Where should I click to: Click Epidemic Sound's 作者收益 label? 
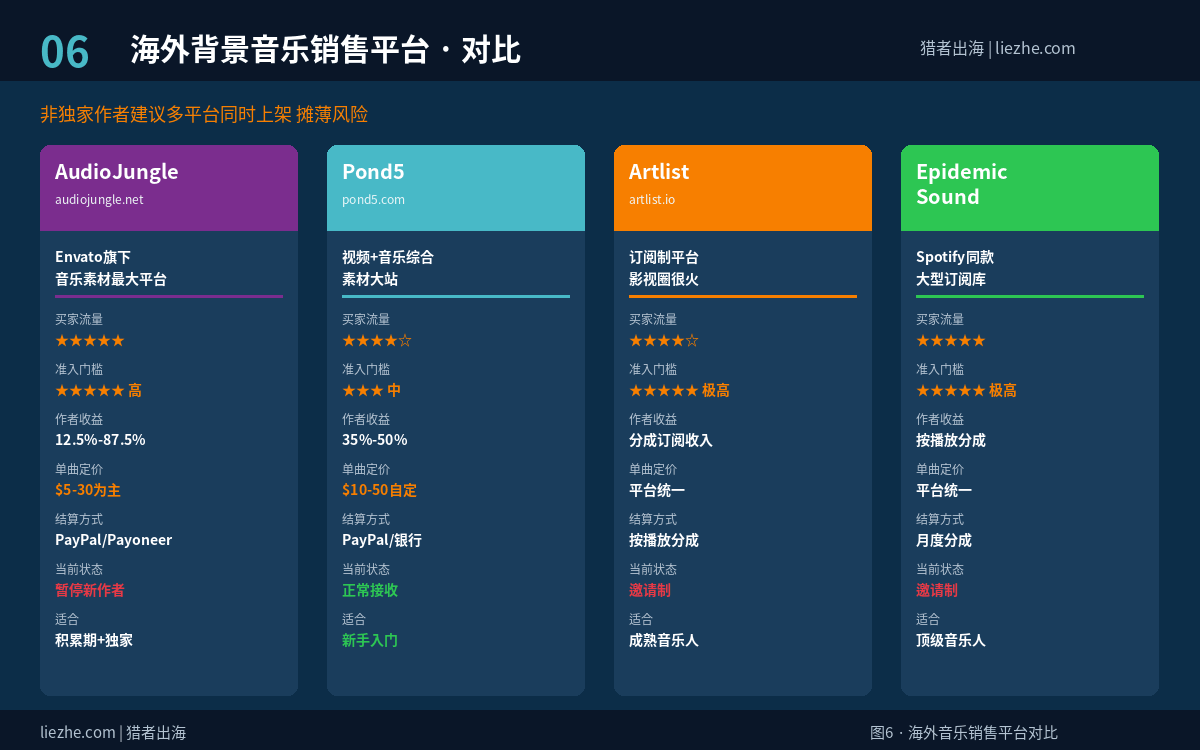pyautogui.click(x=940, y=419)
